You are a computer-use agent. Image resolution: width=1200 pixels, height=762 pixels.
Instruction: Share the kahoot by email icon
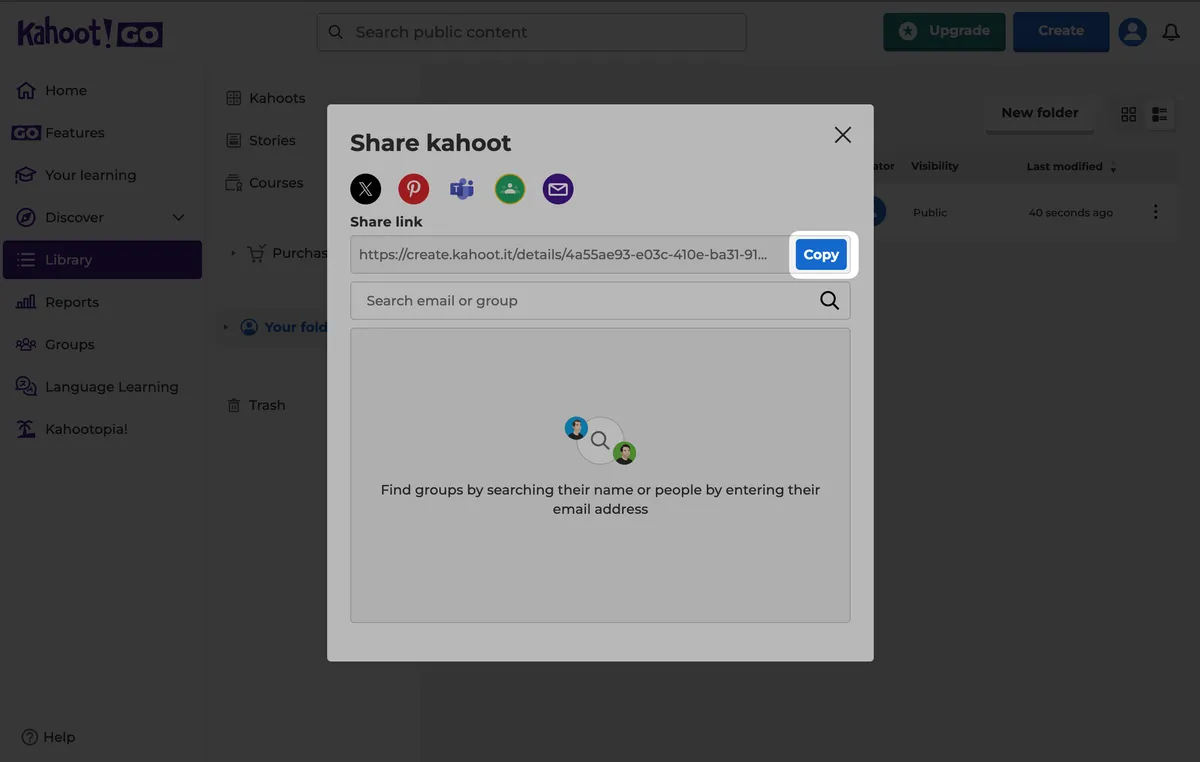click(558, 189)
